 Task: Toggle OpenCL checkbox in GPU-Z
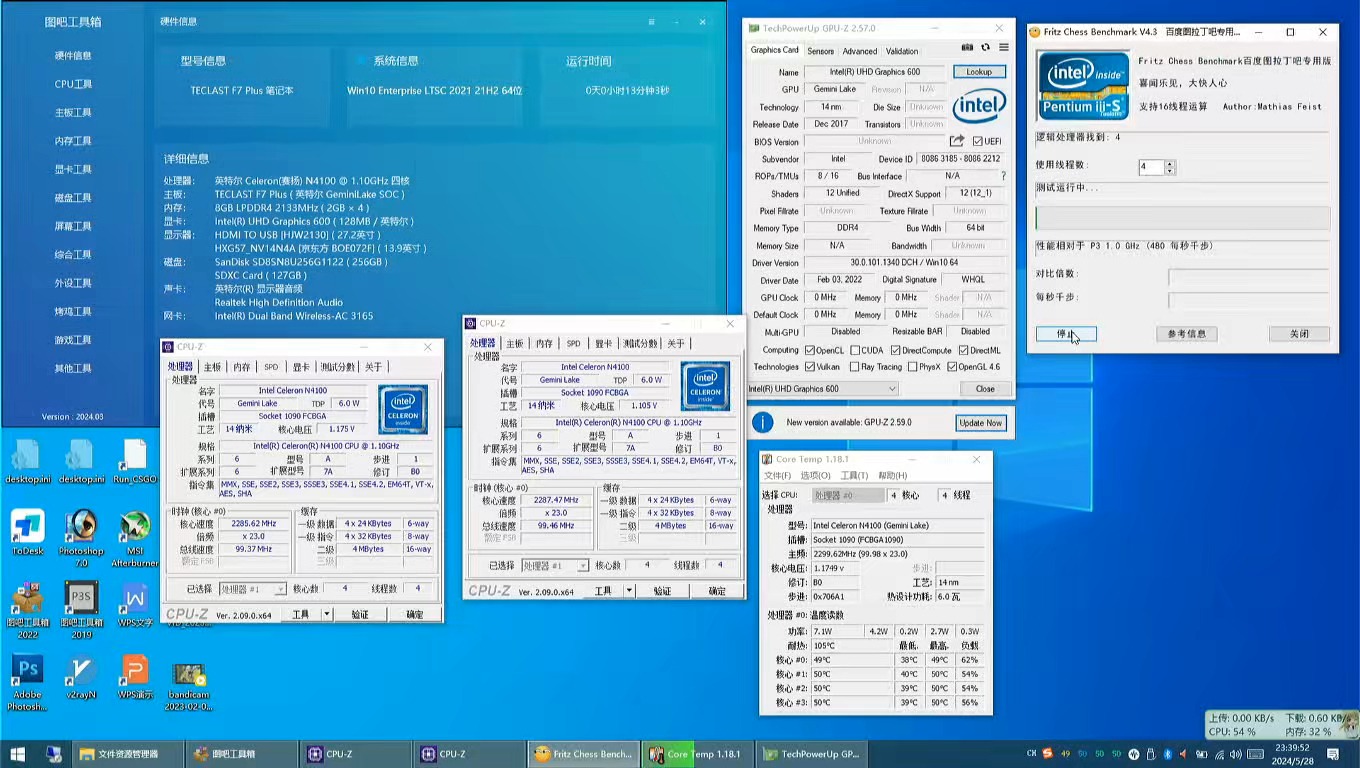click(x=809, y=350)
